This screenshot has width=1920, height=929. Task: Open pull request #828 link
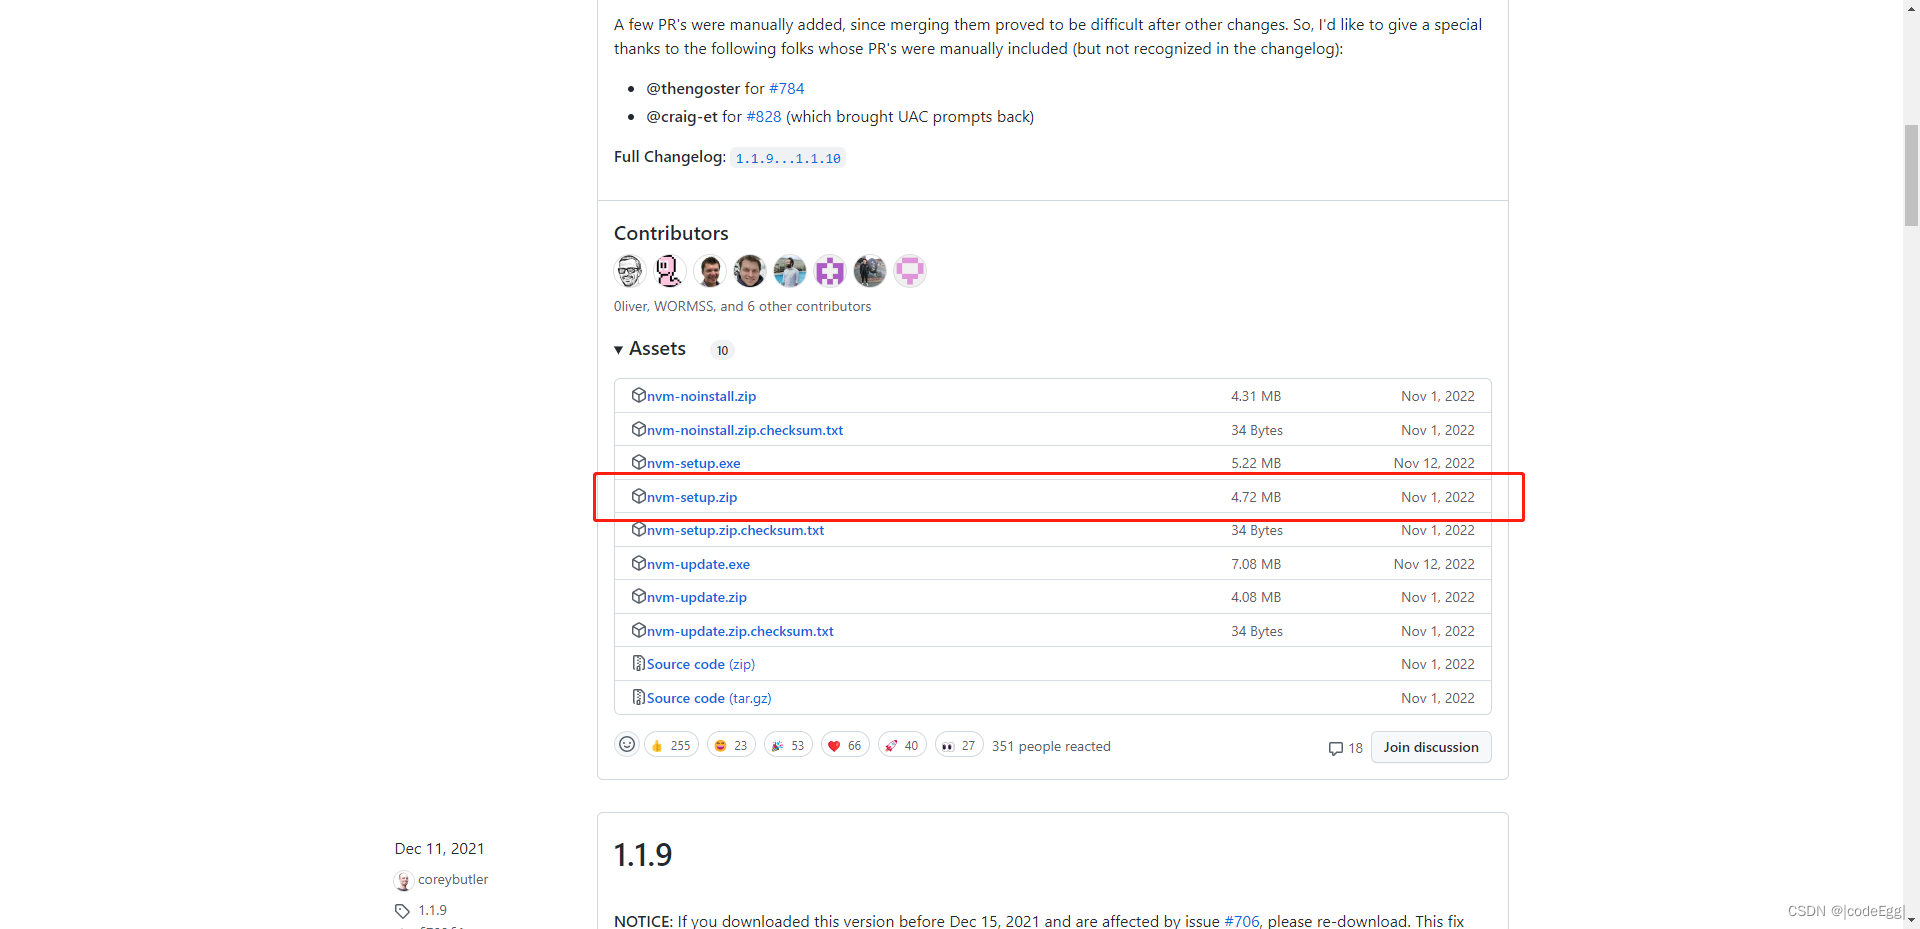click(x=764, y=116)
